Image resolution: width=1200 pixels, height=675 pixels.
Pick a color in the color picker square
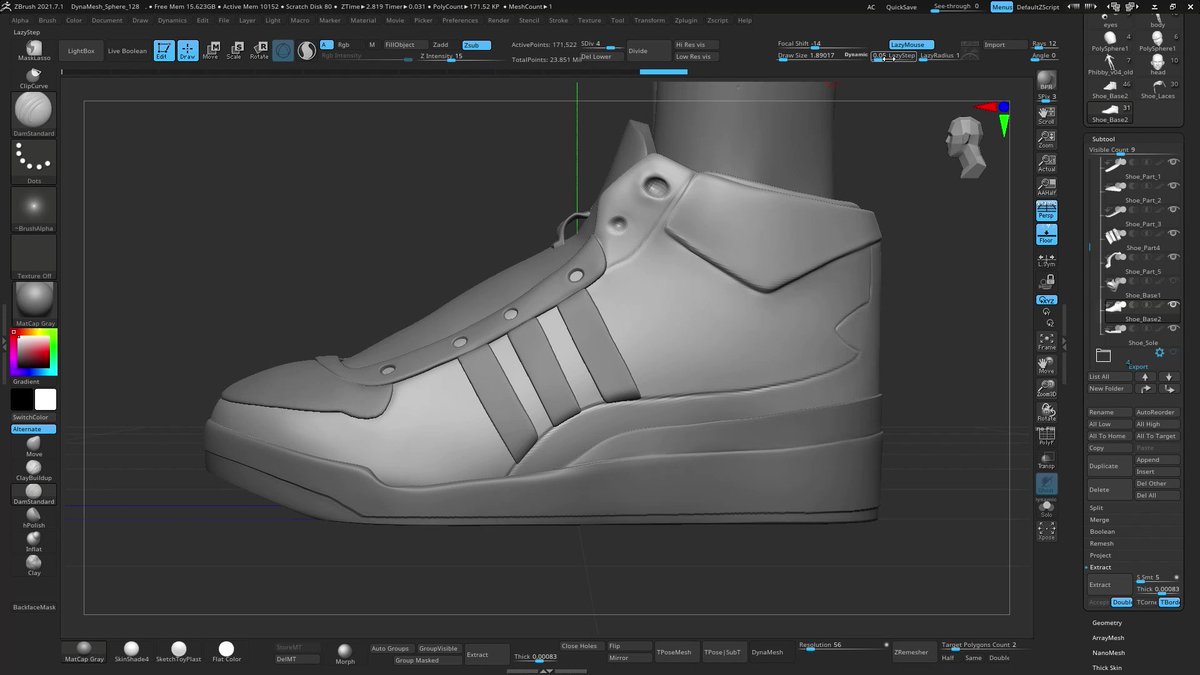point(33,352)
